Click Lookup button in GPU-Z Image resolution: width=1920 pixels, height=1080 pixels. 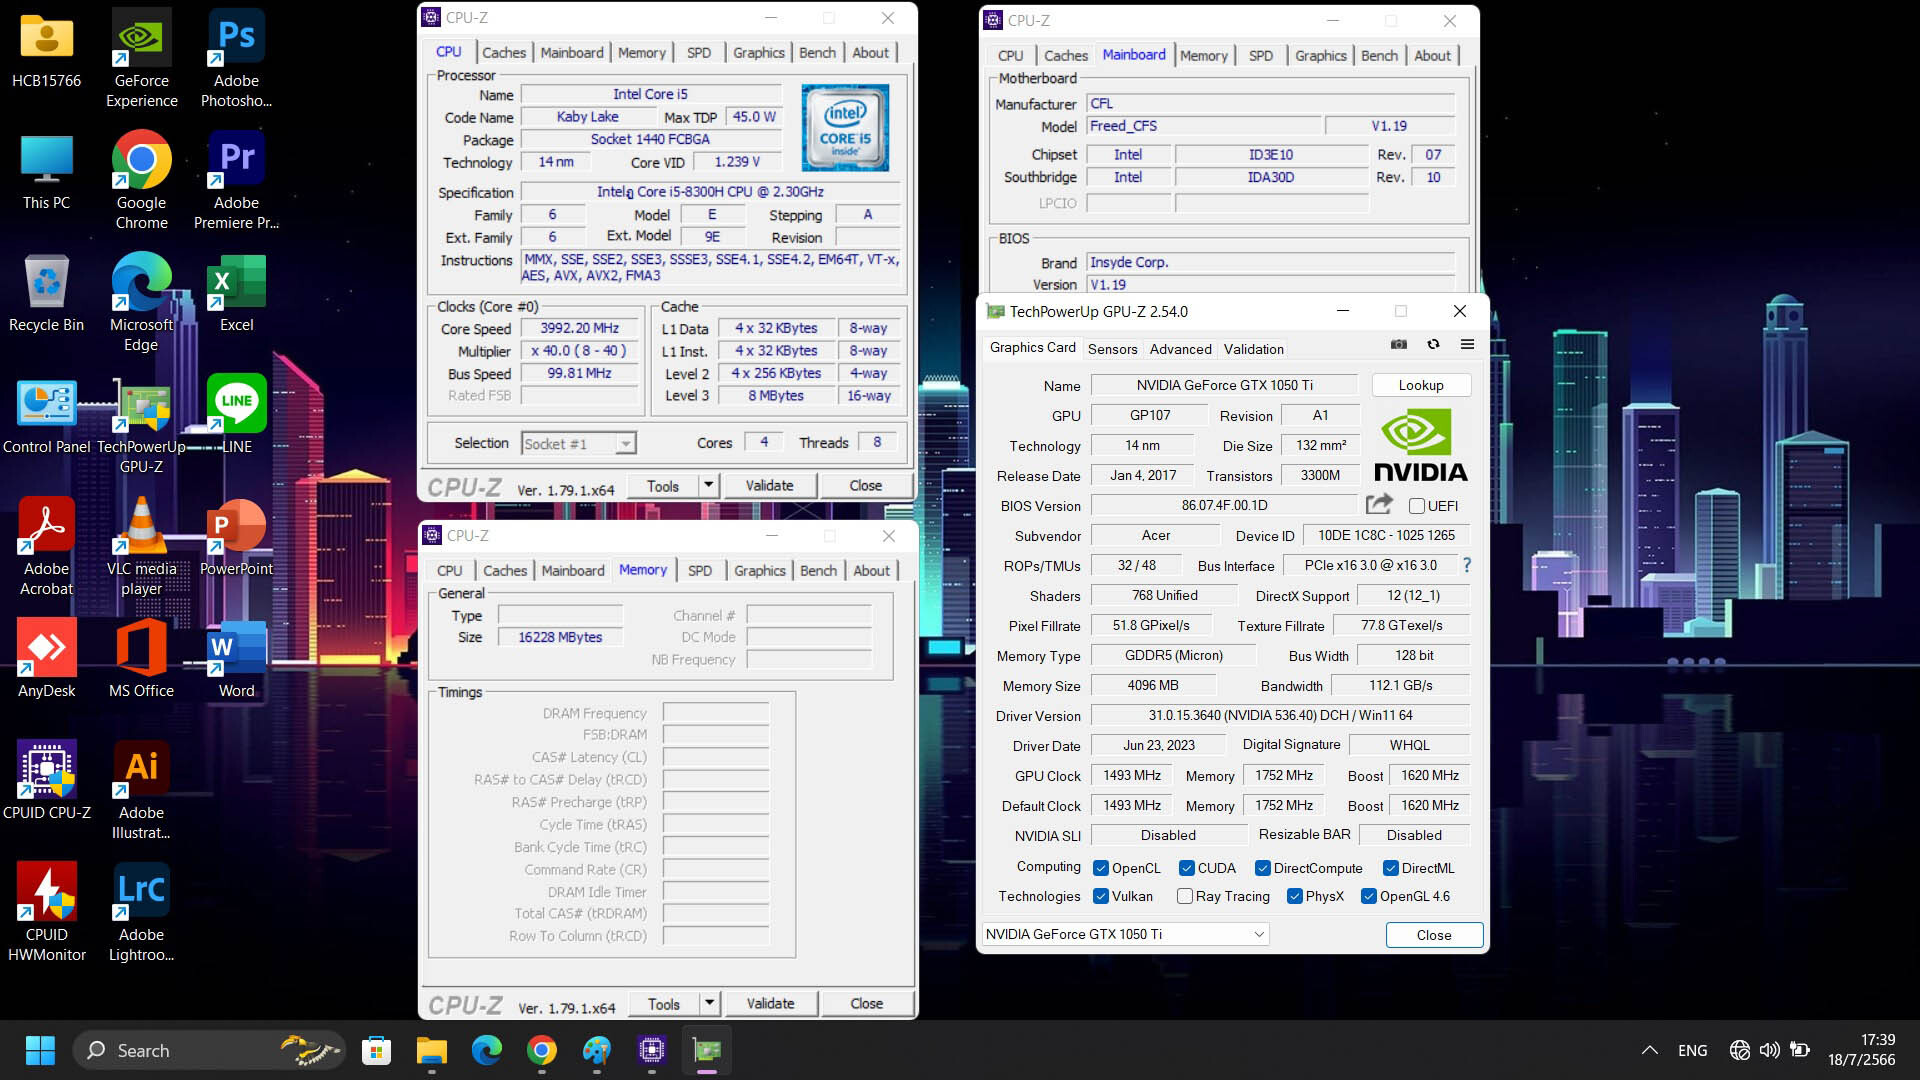click(x=1420, y=385)
